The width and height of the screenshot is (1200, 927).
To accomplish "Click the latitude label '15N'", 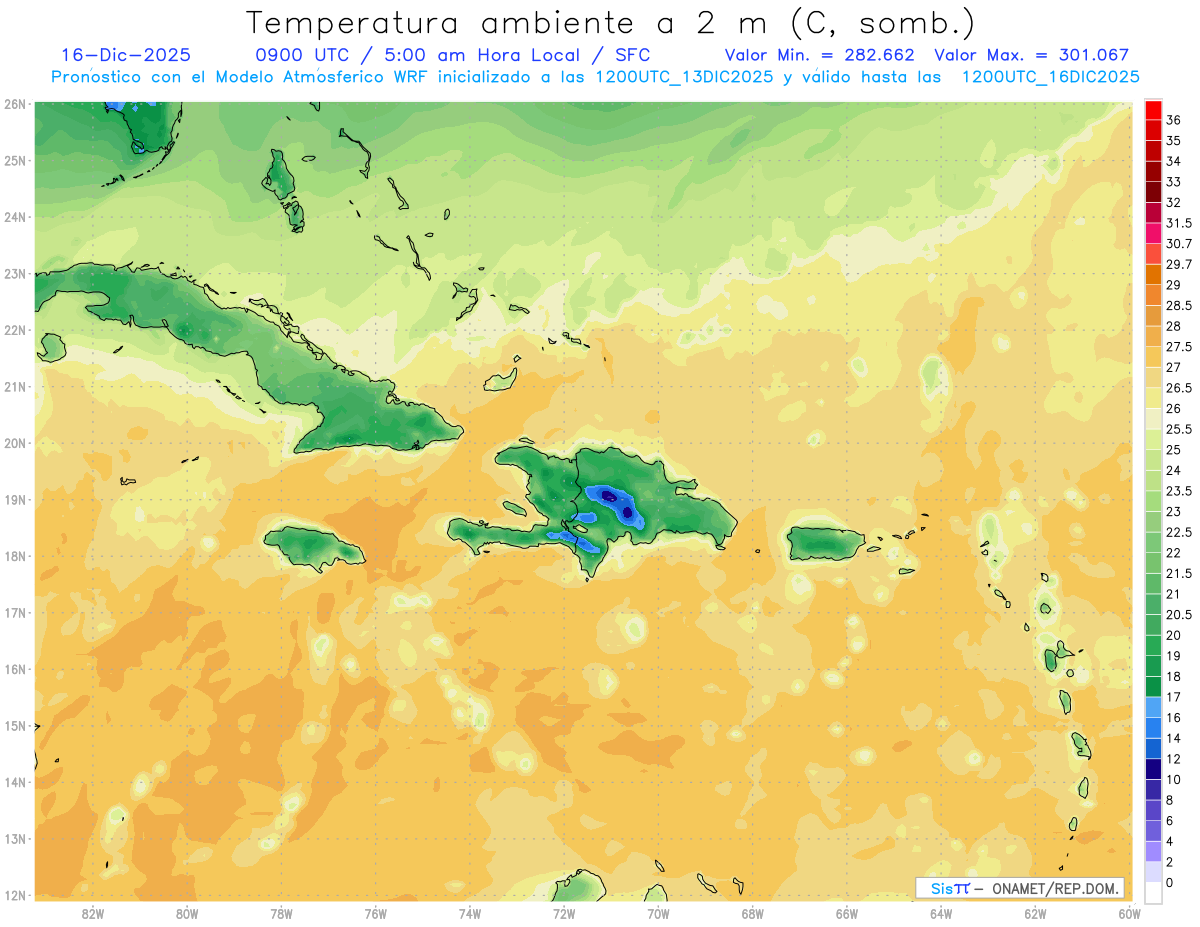I will pyautogui.click(x=15, y=725).
